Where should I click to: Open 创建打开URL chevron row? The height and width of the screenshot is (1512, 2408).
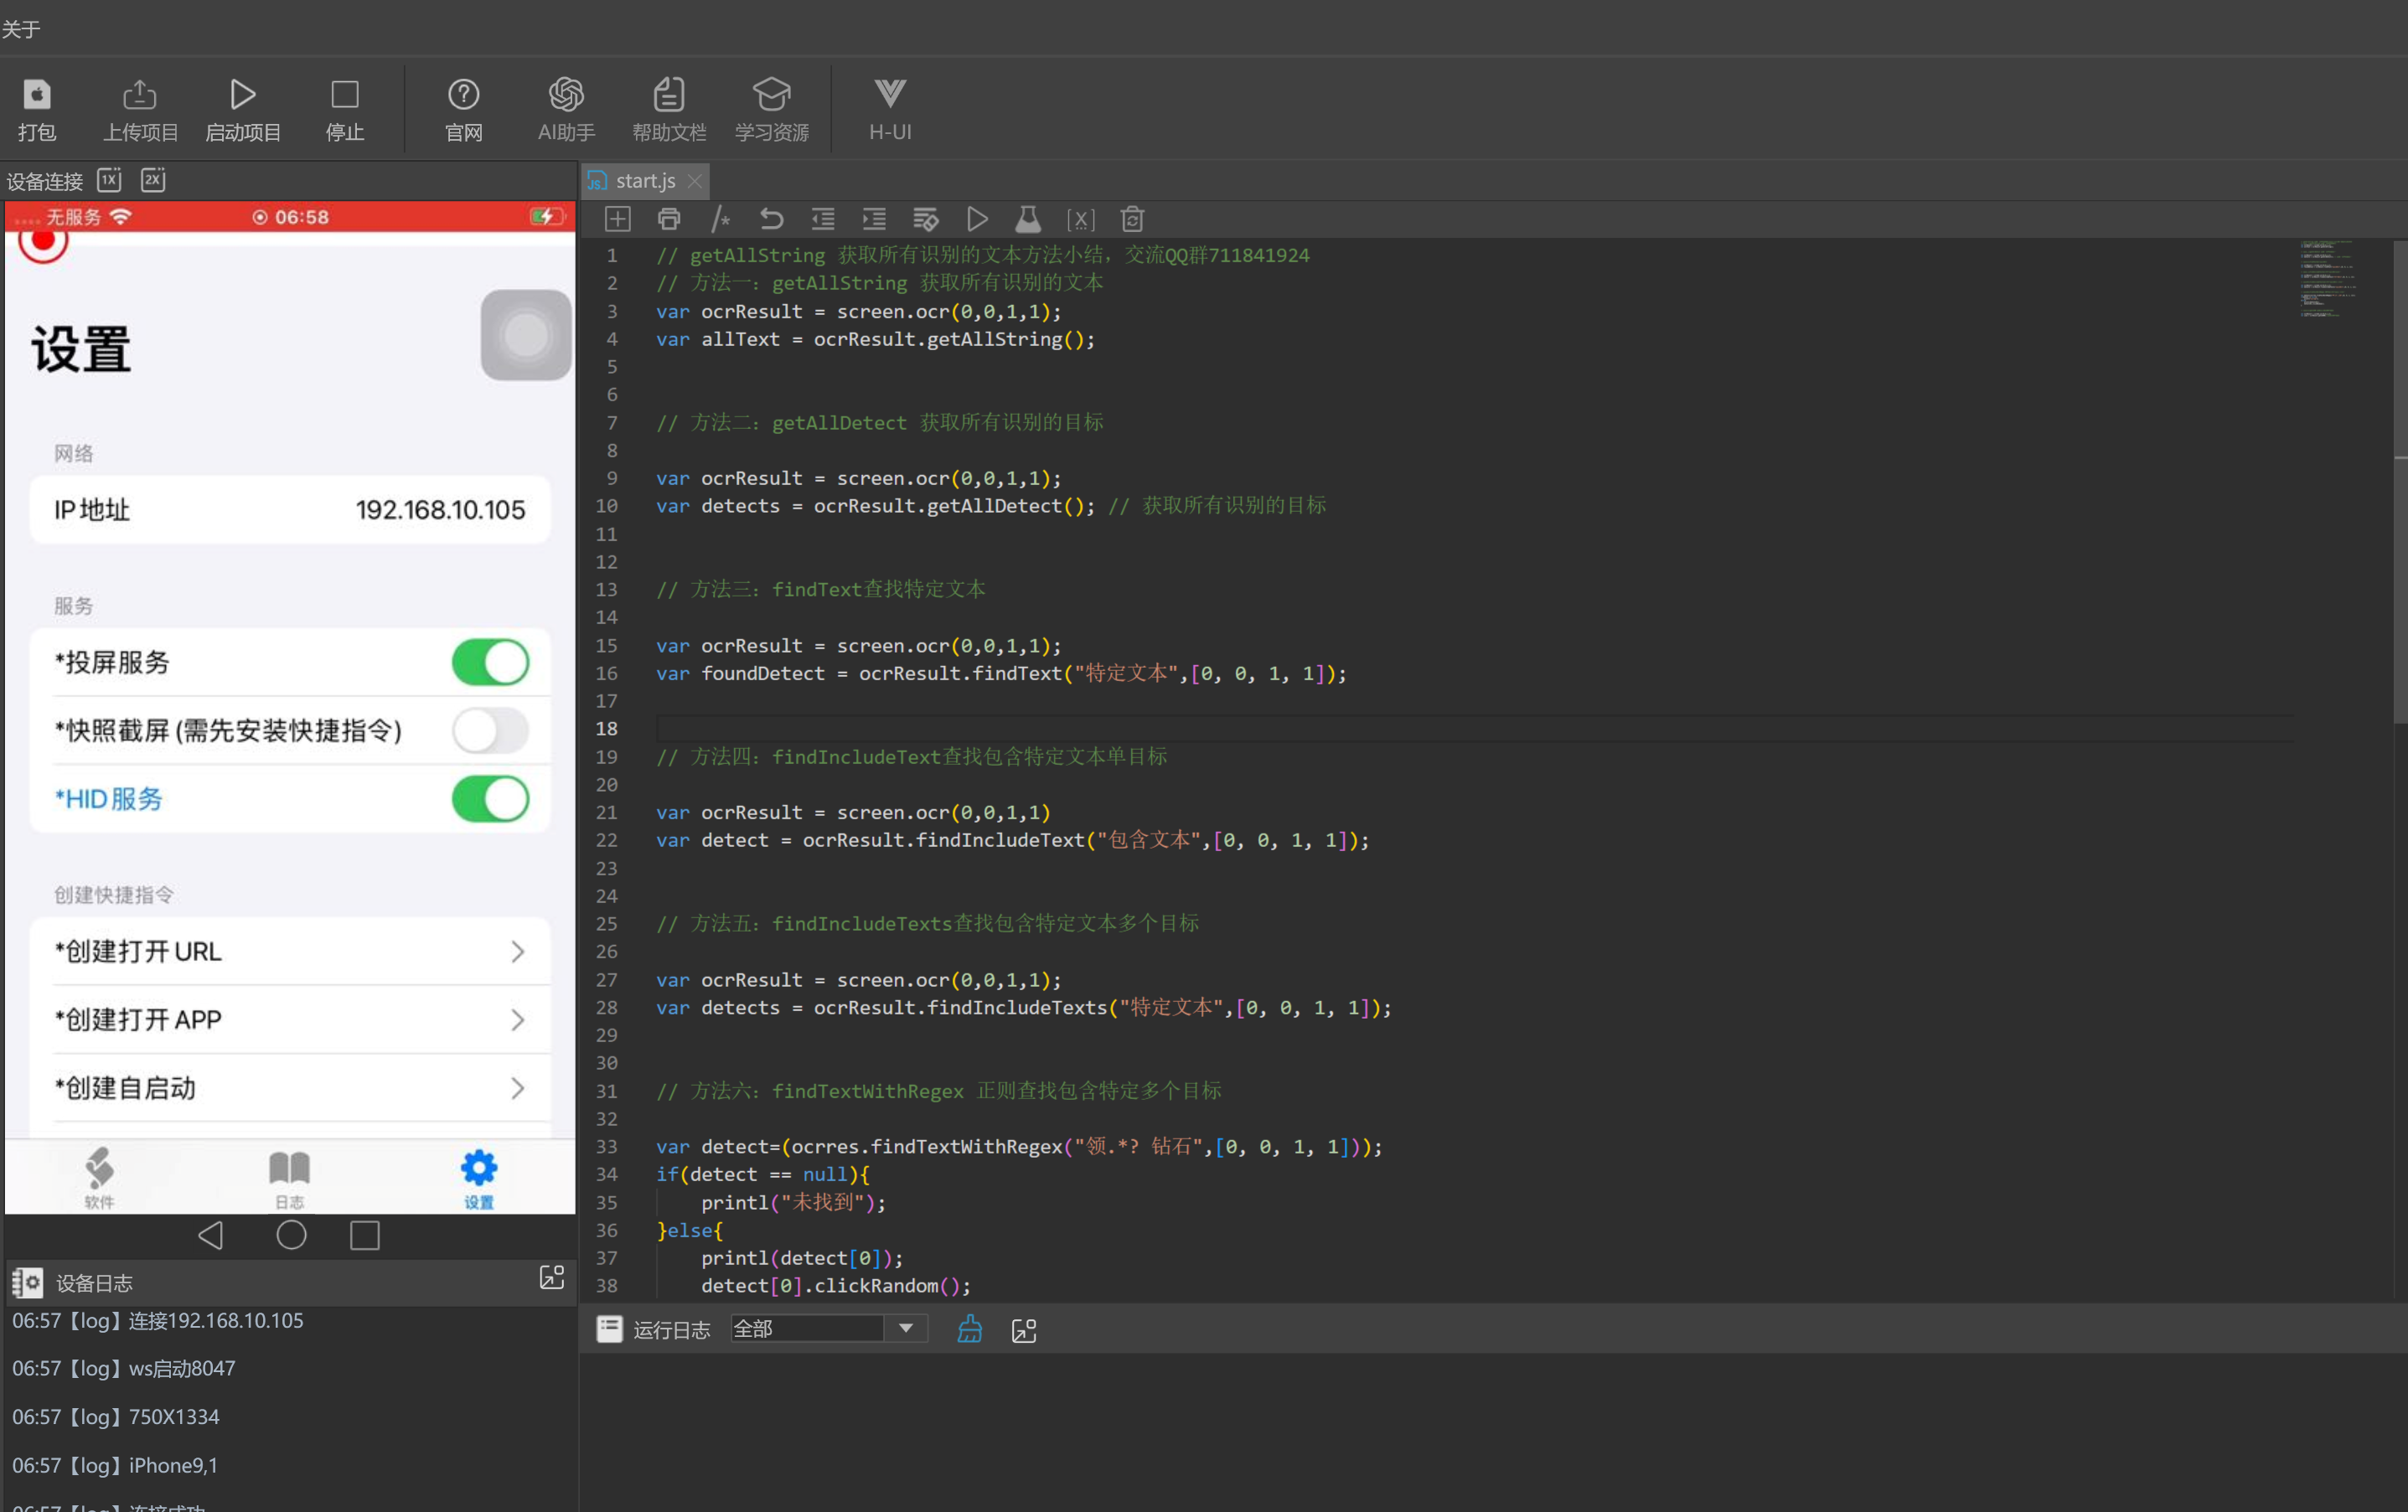coord(290,951)
